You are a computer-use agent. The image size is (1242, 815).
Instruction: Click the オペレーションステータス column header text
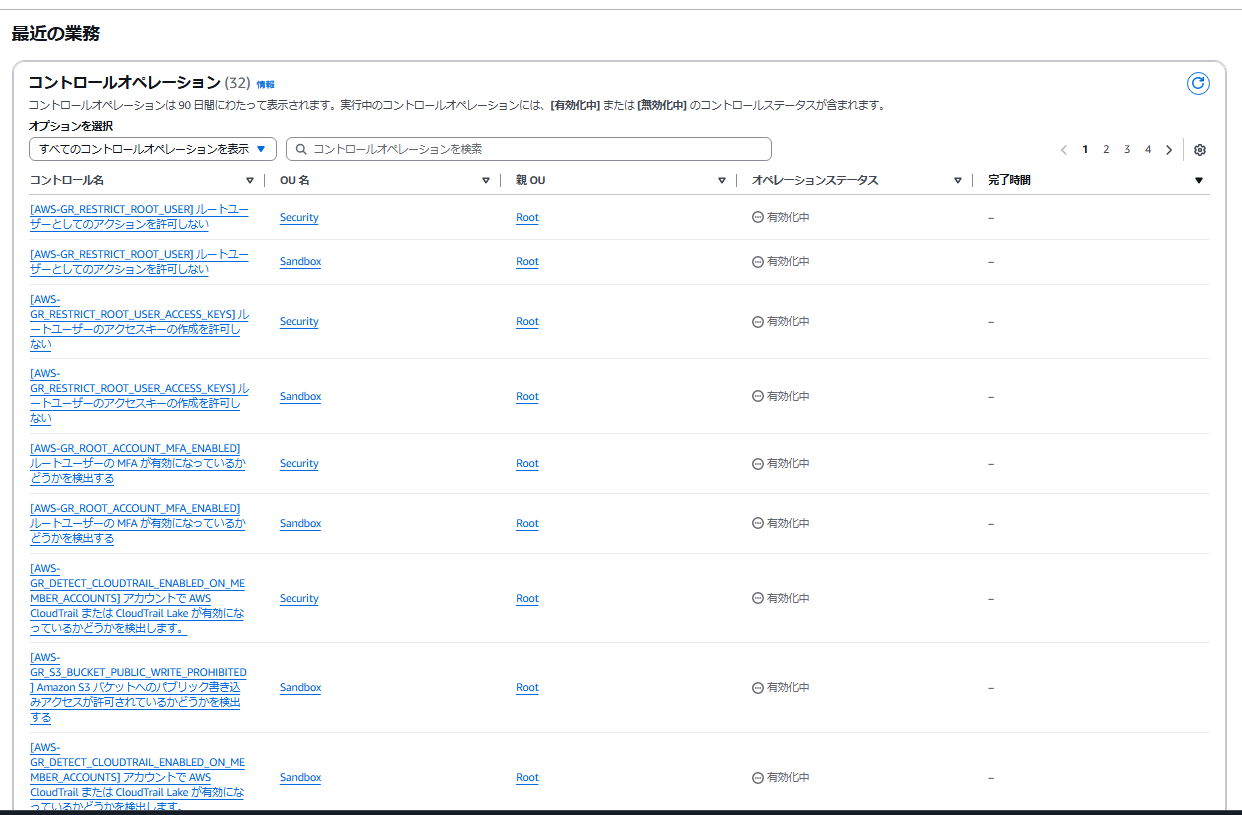(815, 181)
